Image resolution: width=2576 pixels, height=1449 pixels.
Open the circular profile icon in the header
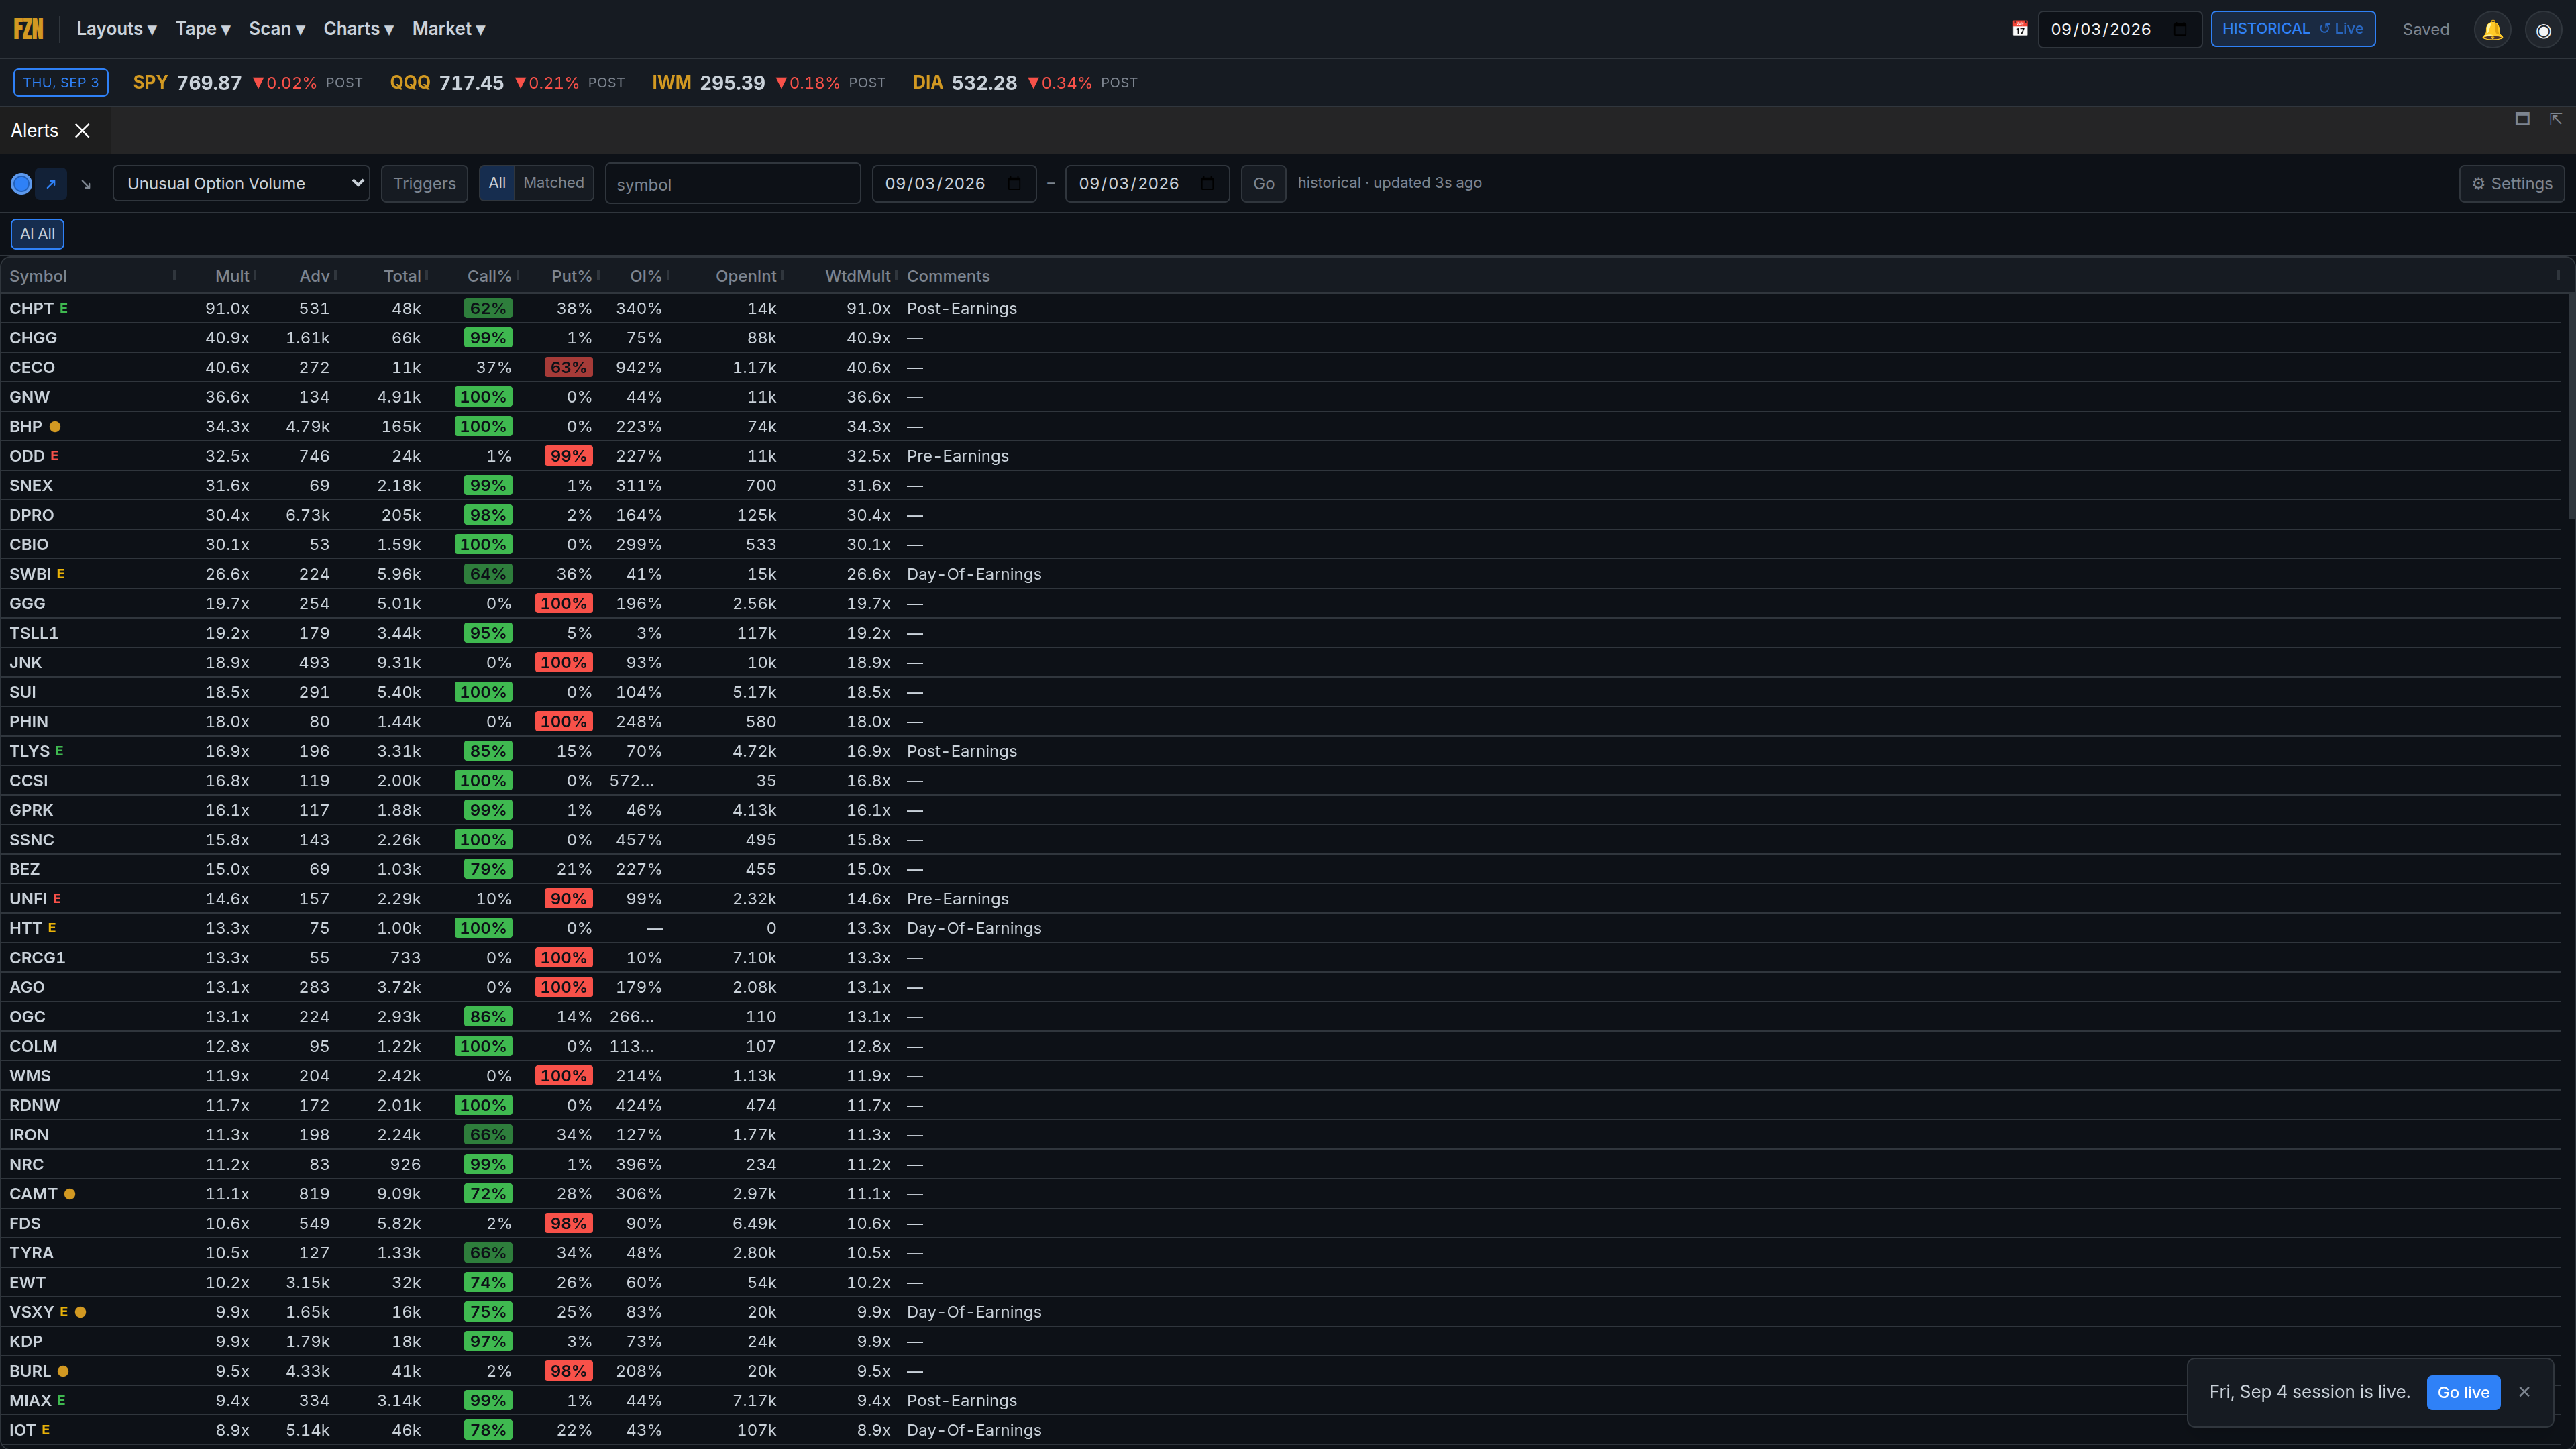[2543, 29]
